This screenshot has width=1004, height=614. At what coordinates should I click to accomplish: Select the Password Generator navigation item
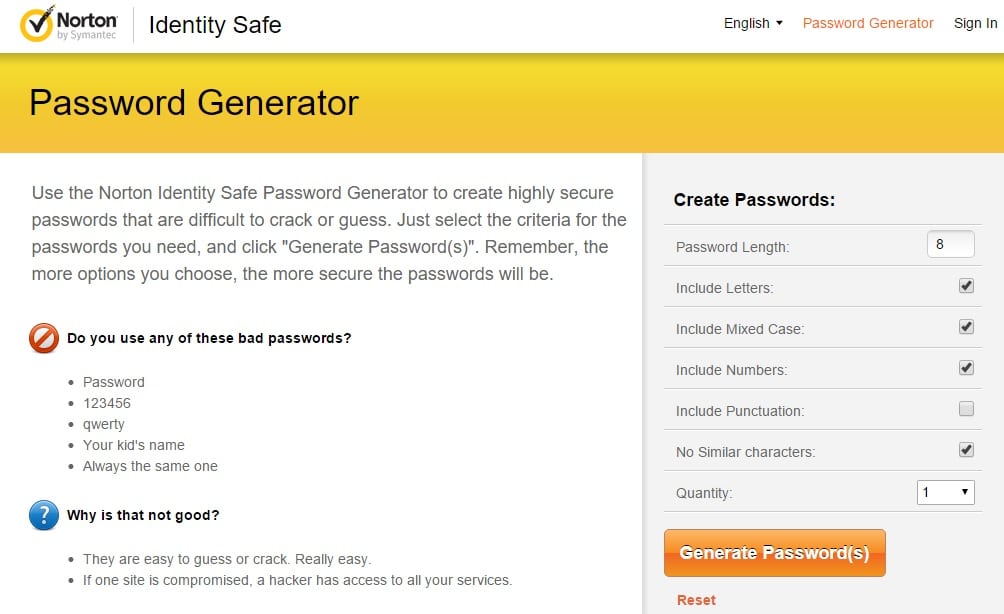tap(867, 23)
